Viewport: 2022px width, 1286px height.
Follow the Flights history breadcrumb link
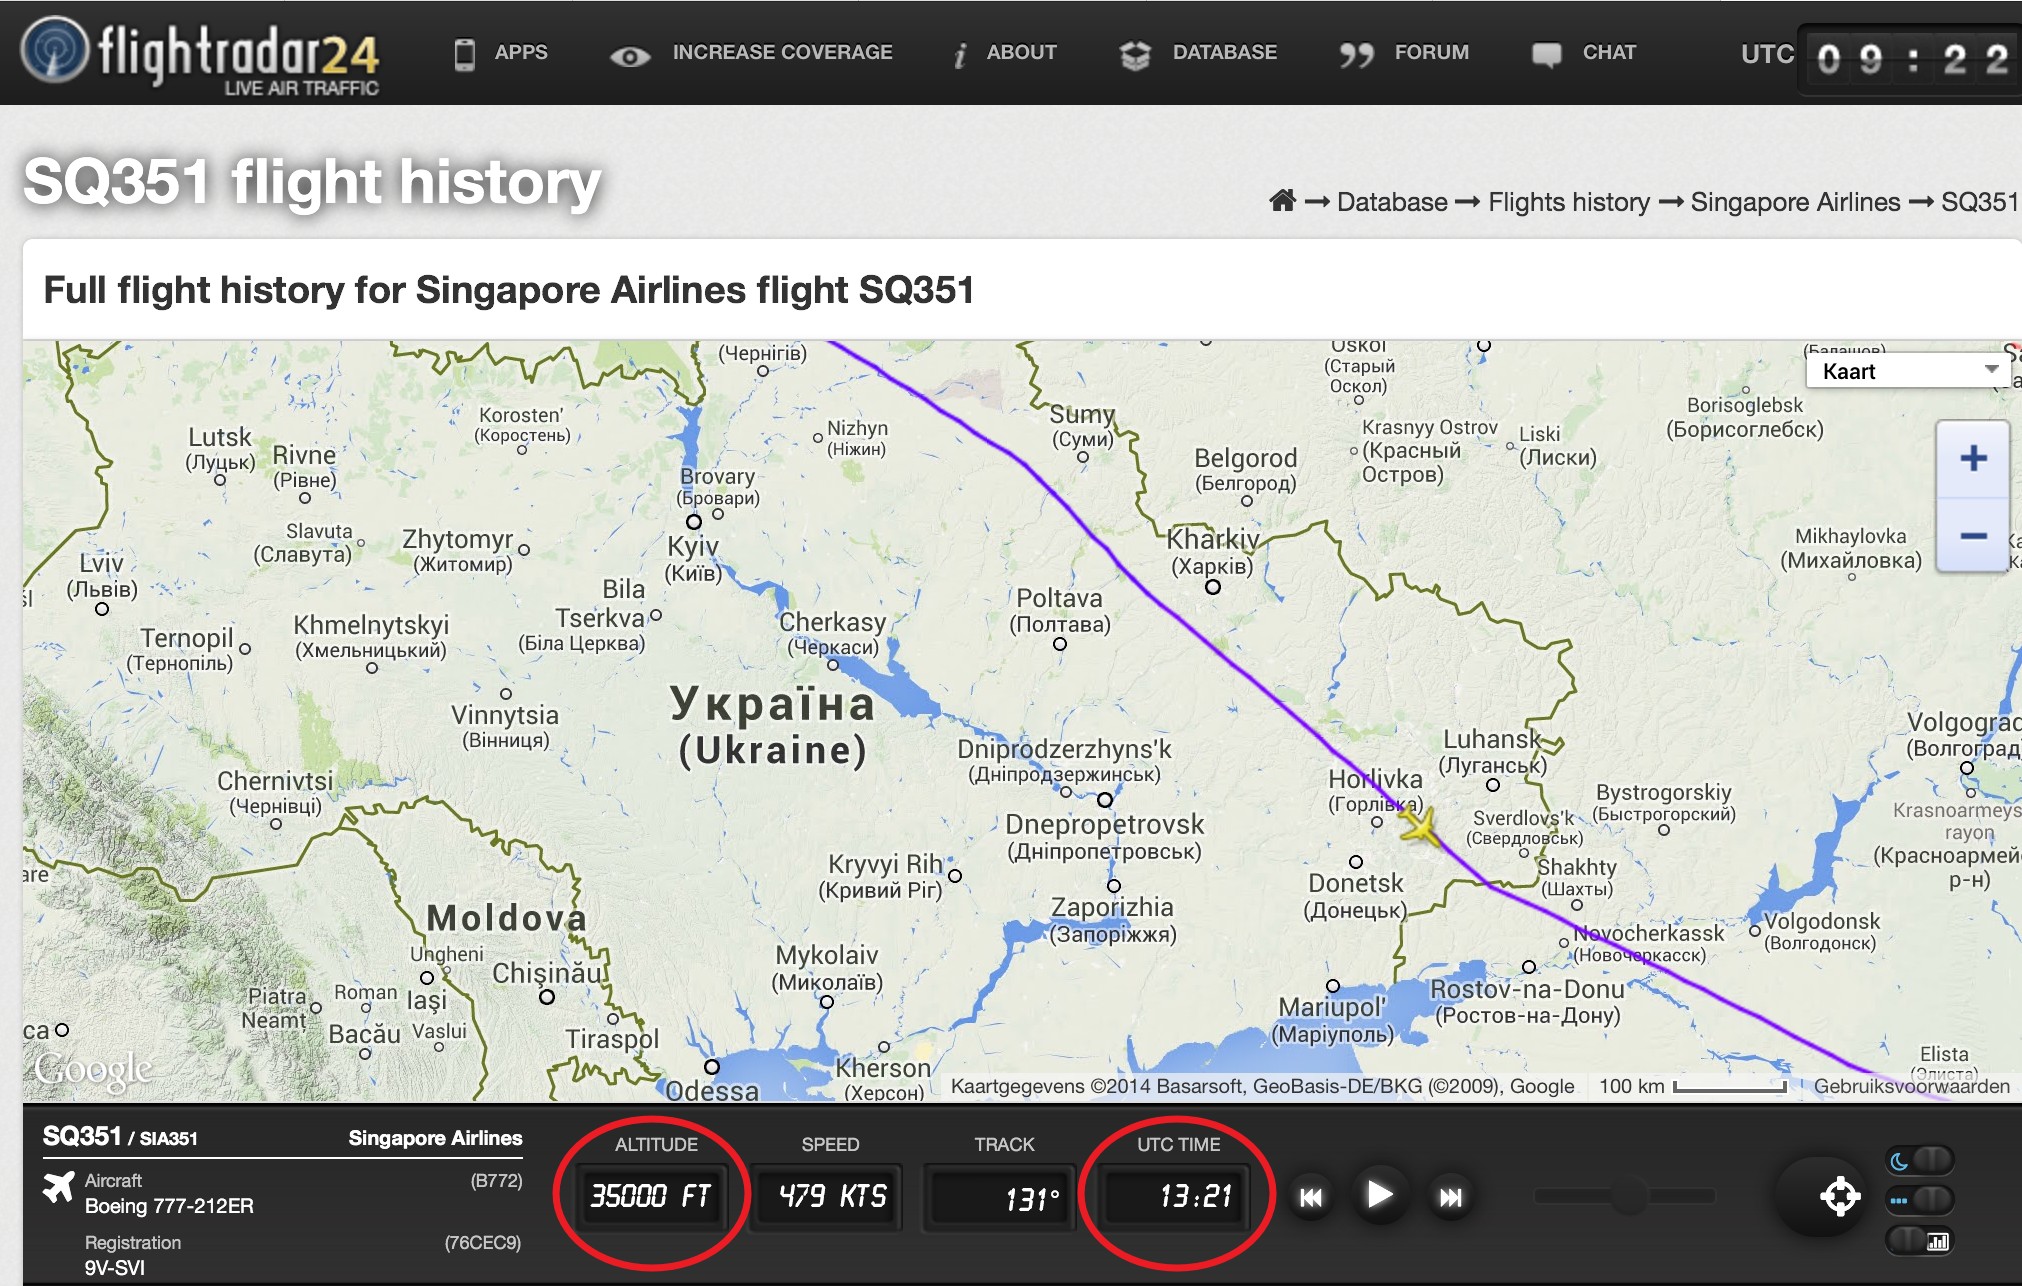pyautogui.click(x=1569, y=202)
